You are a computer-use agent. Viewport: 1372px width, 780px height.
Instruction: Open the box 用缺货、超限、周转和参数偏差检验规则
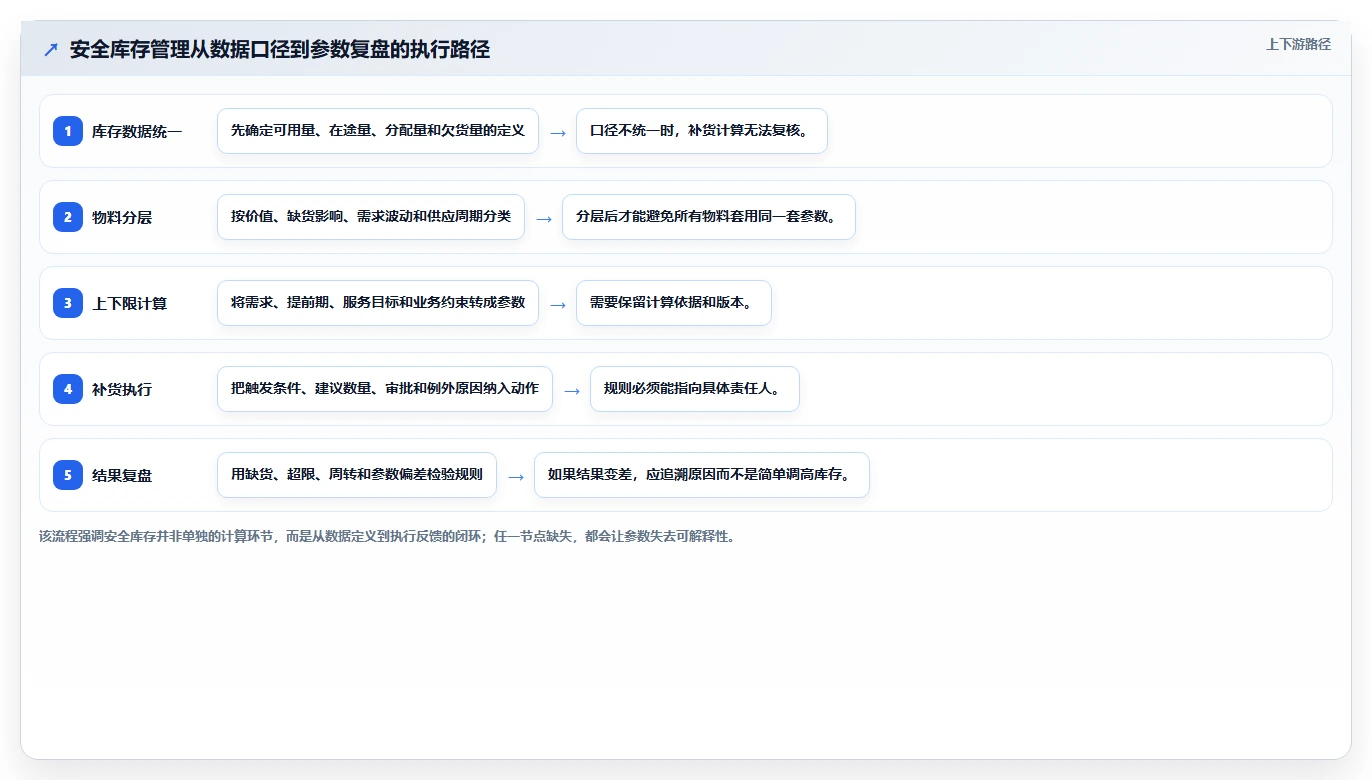pyautogui.click(x=357, y=475)
